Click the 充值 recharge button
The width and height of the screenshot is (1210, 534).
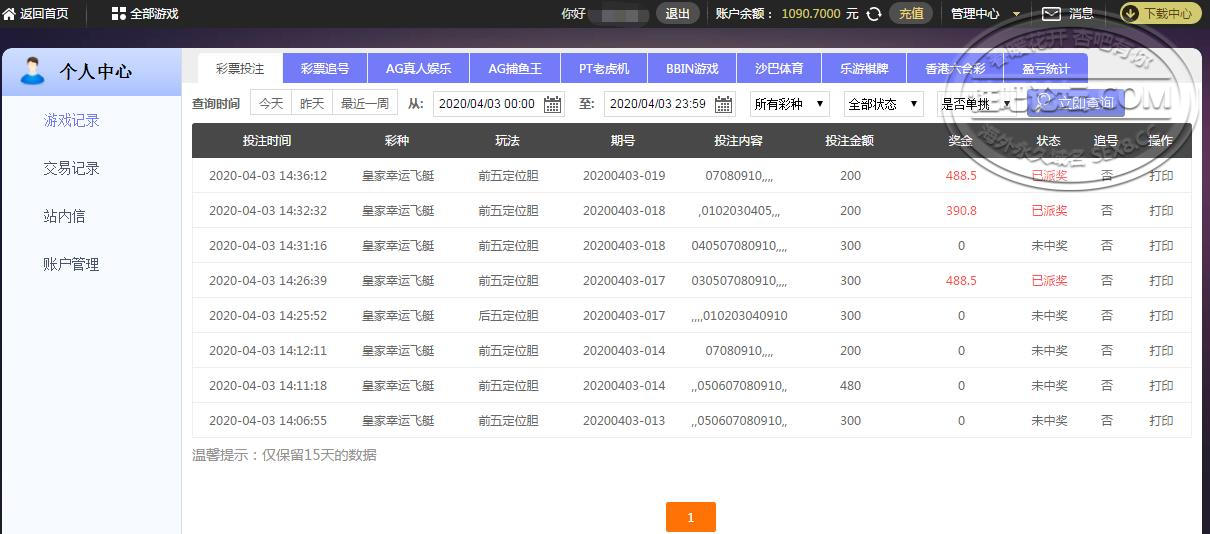click(x=911, y=14)
